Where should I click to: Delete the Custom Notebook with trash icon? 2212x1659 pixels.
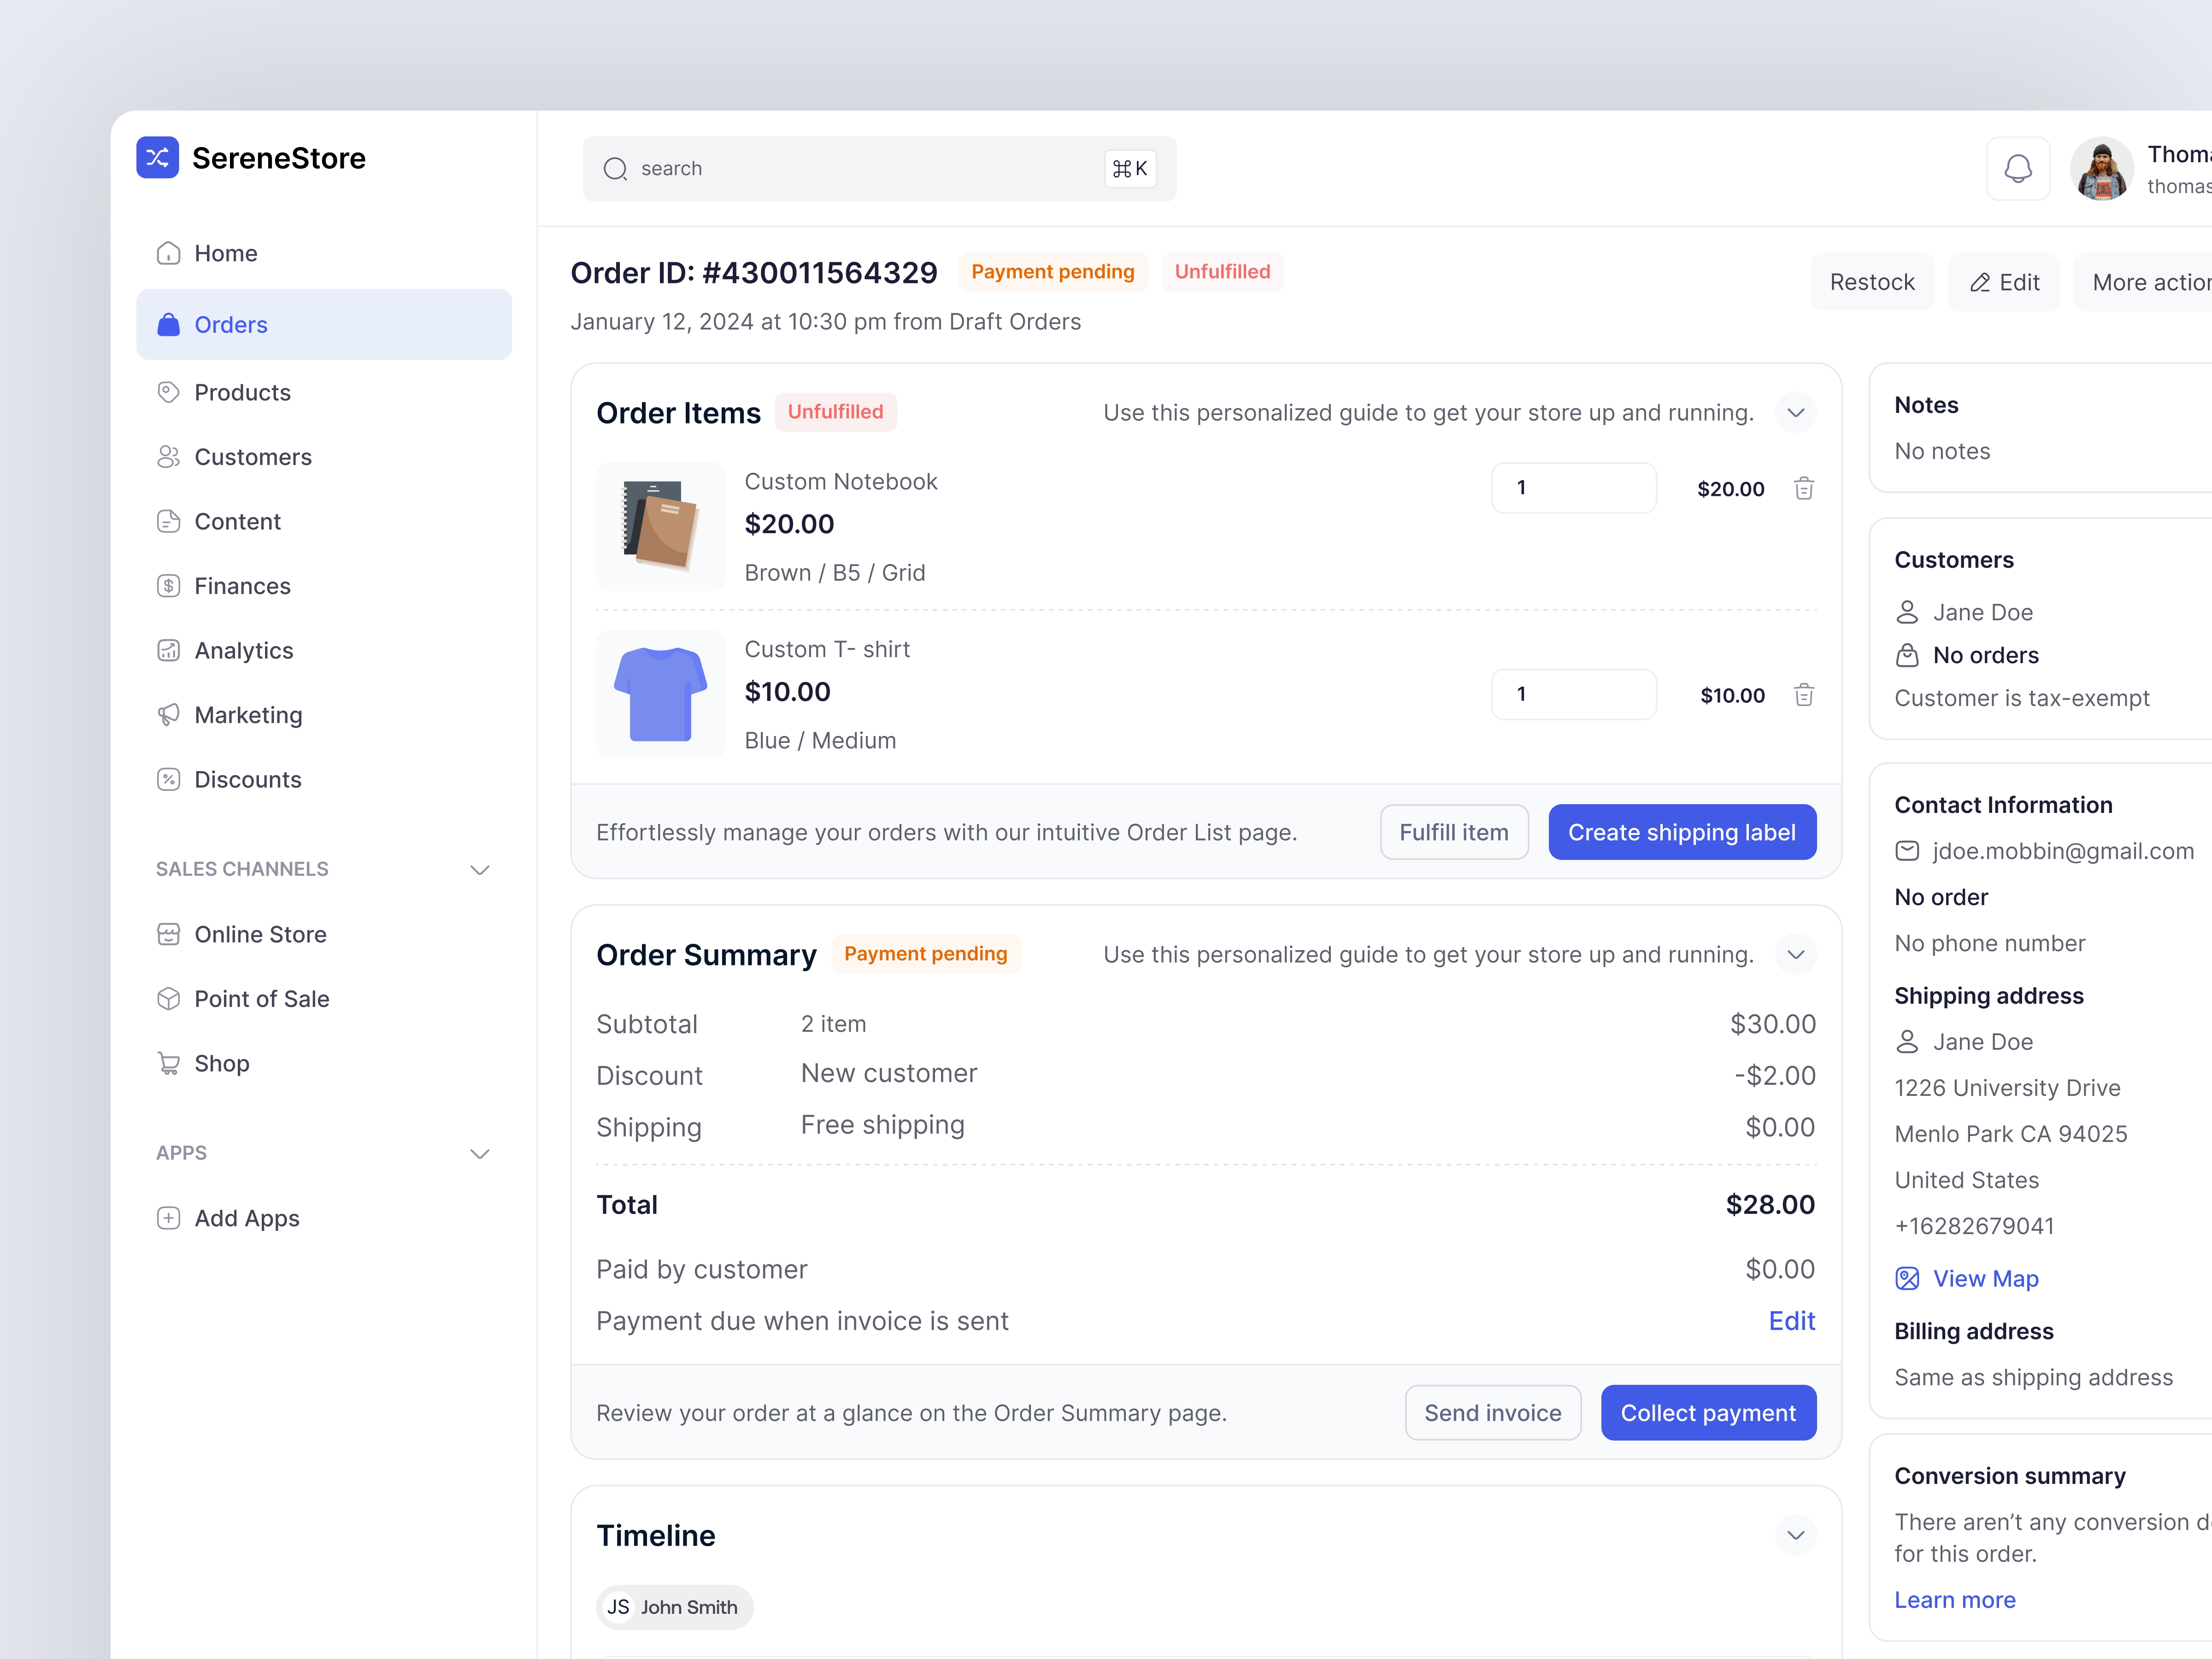(x=1804, y=489)
